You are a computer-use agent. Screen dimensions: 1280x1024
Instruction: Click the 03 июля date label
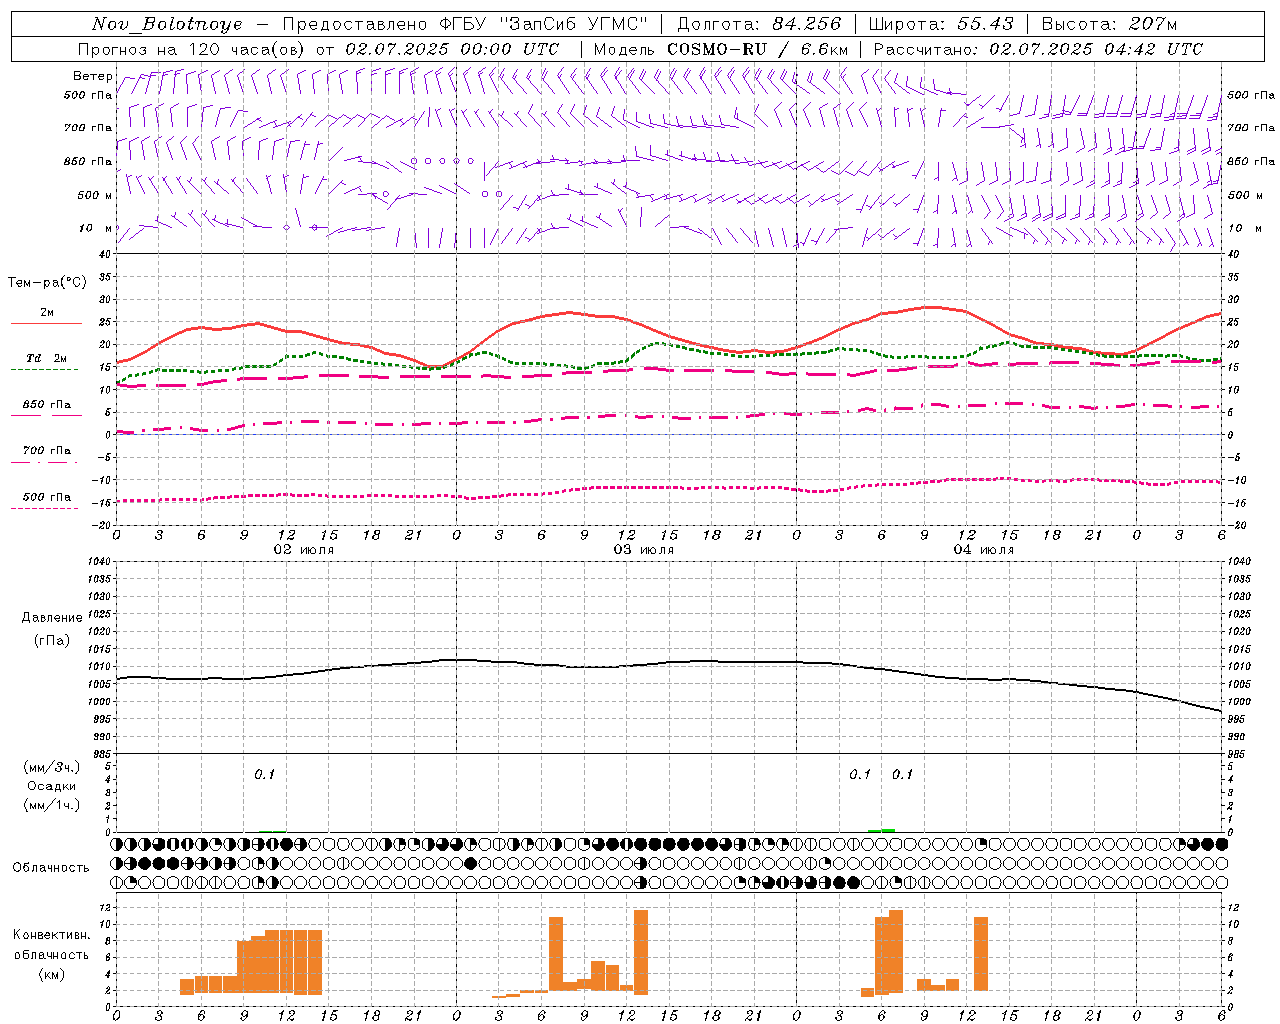(644, 550)
